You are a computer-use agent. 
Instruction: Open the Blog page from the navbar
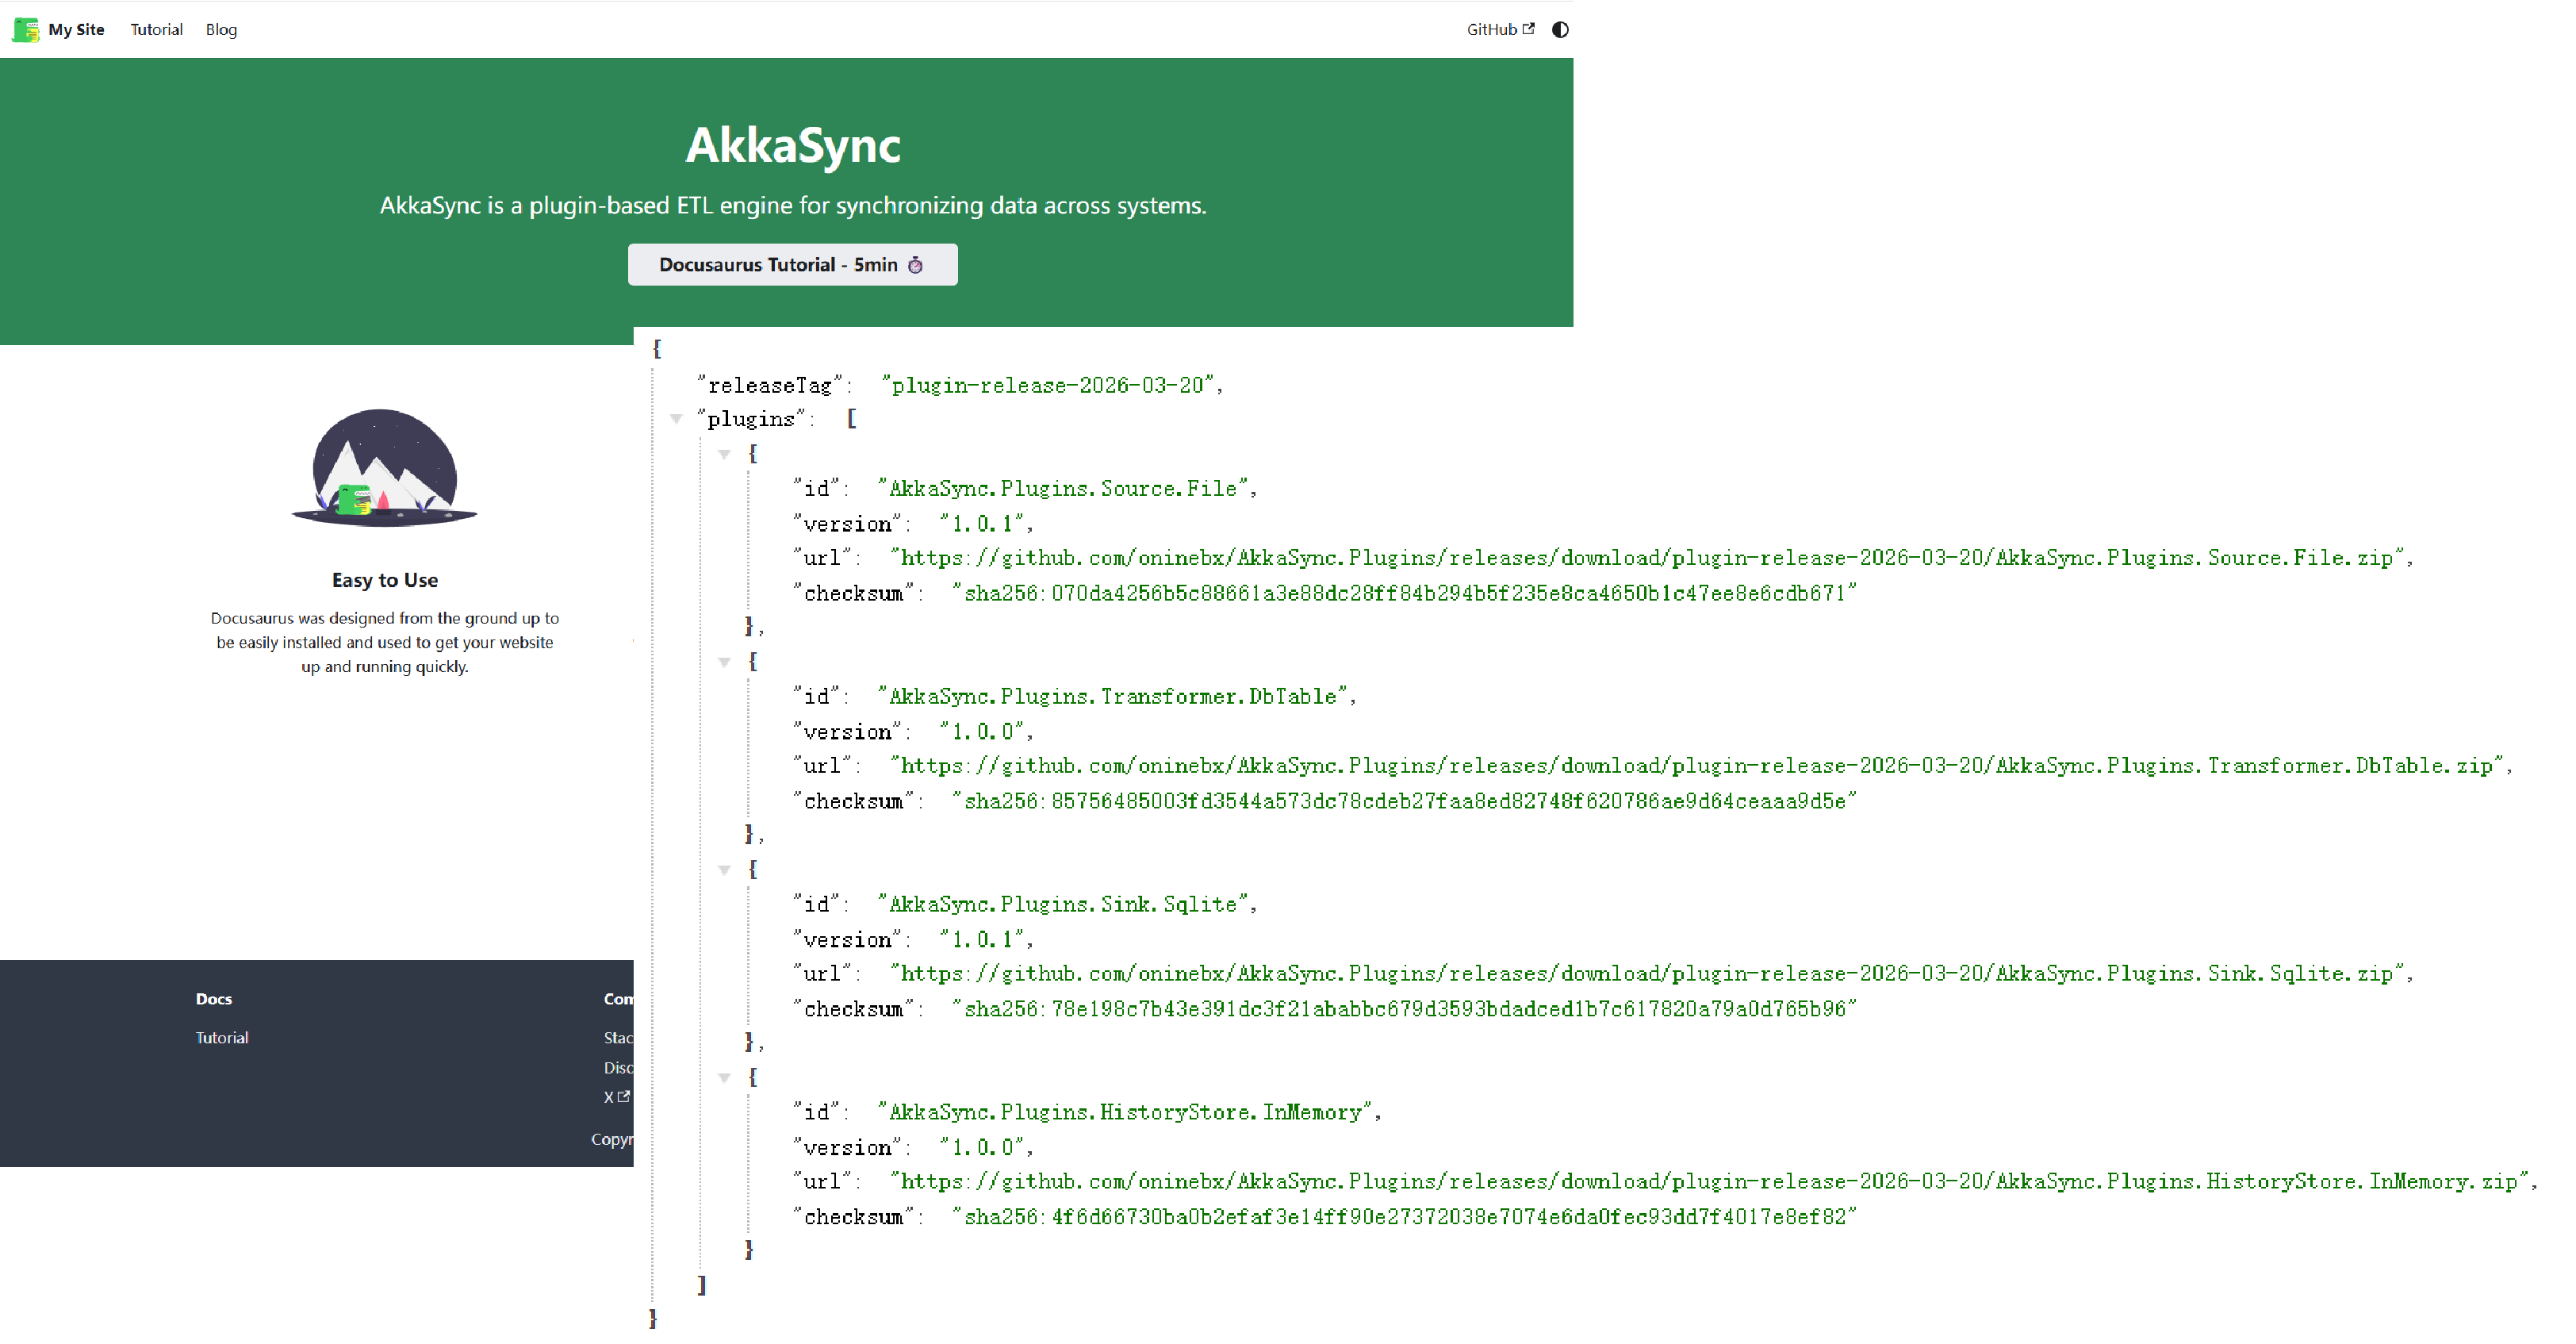pos(220,29)
